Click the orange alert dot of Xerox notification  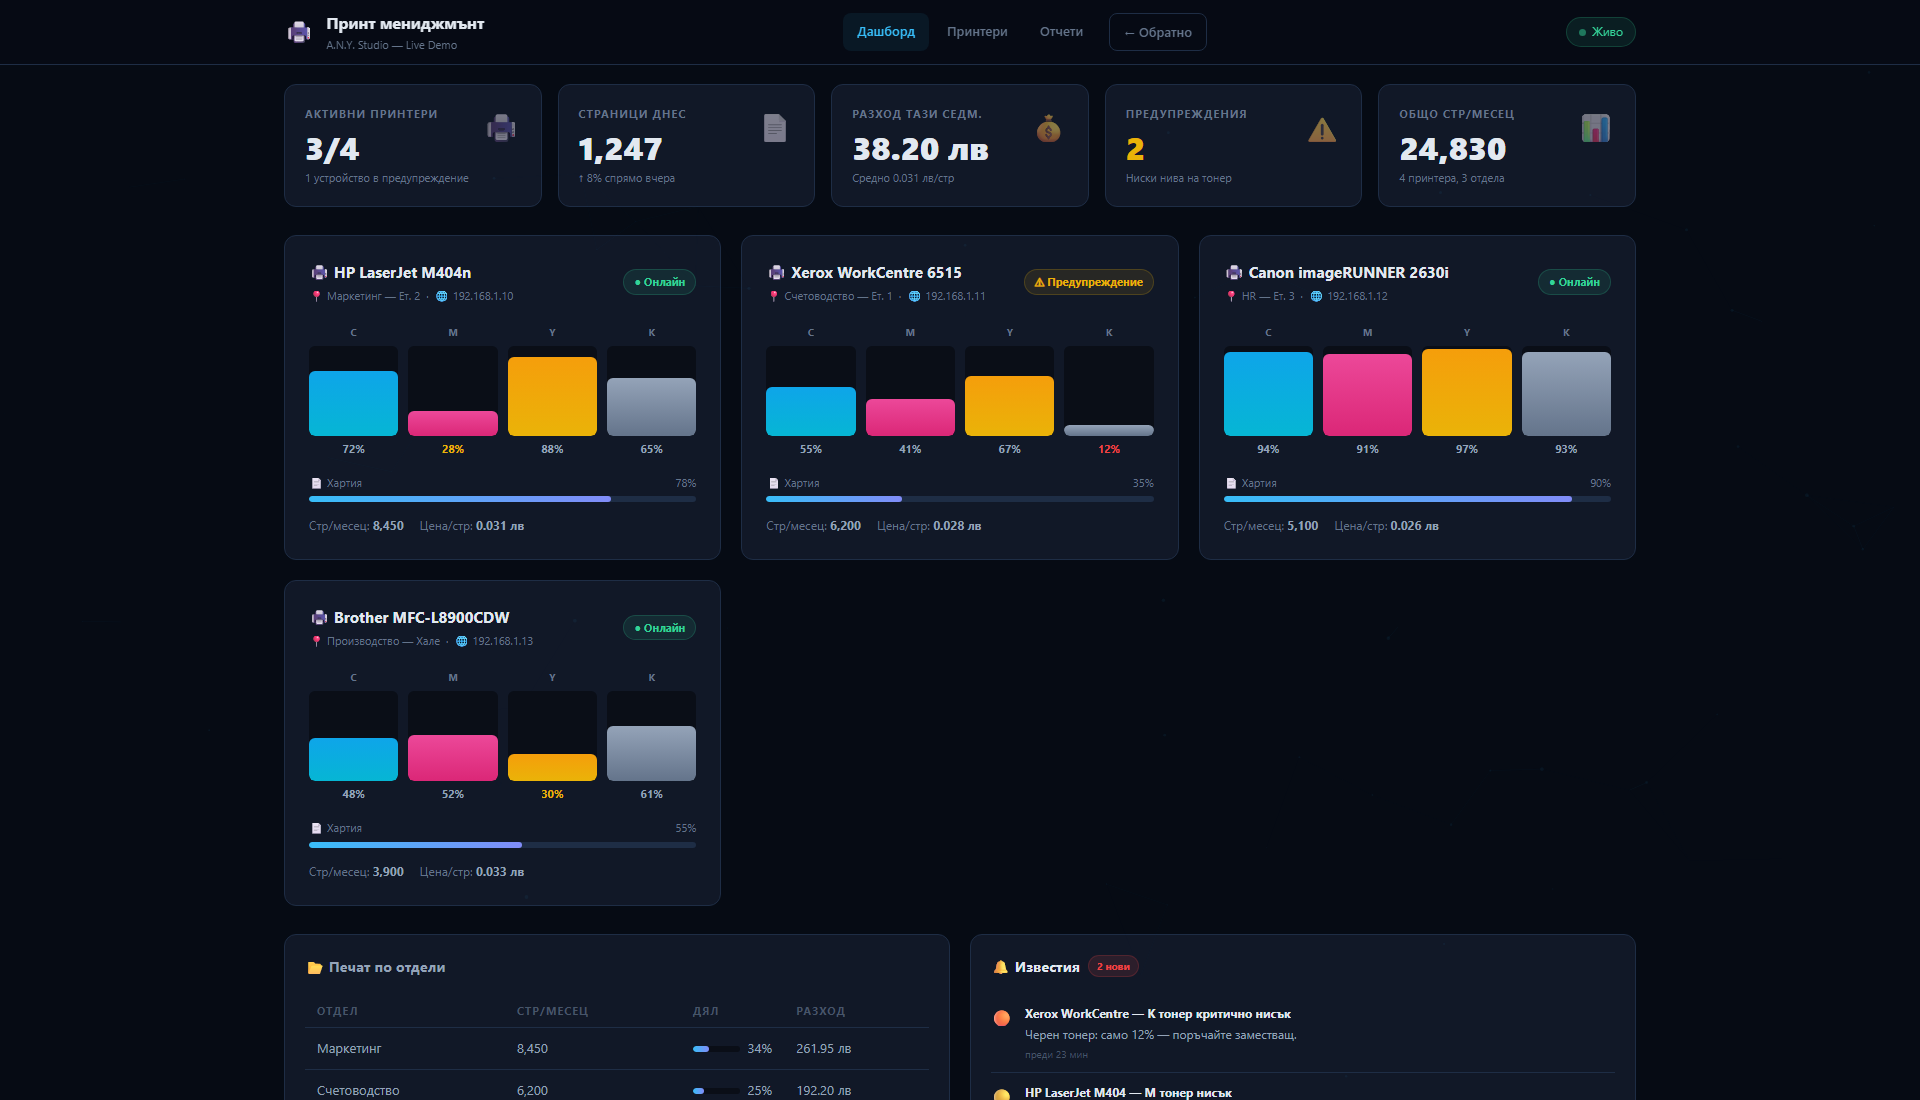click(1001, 1018)
